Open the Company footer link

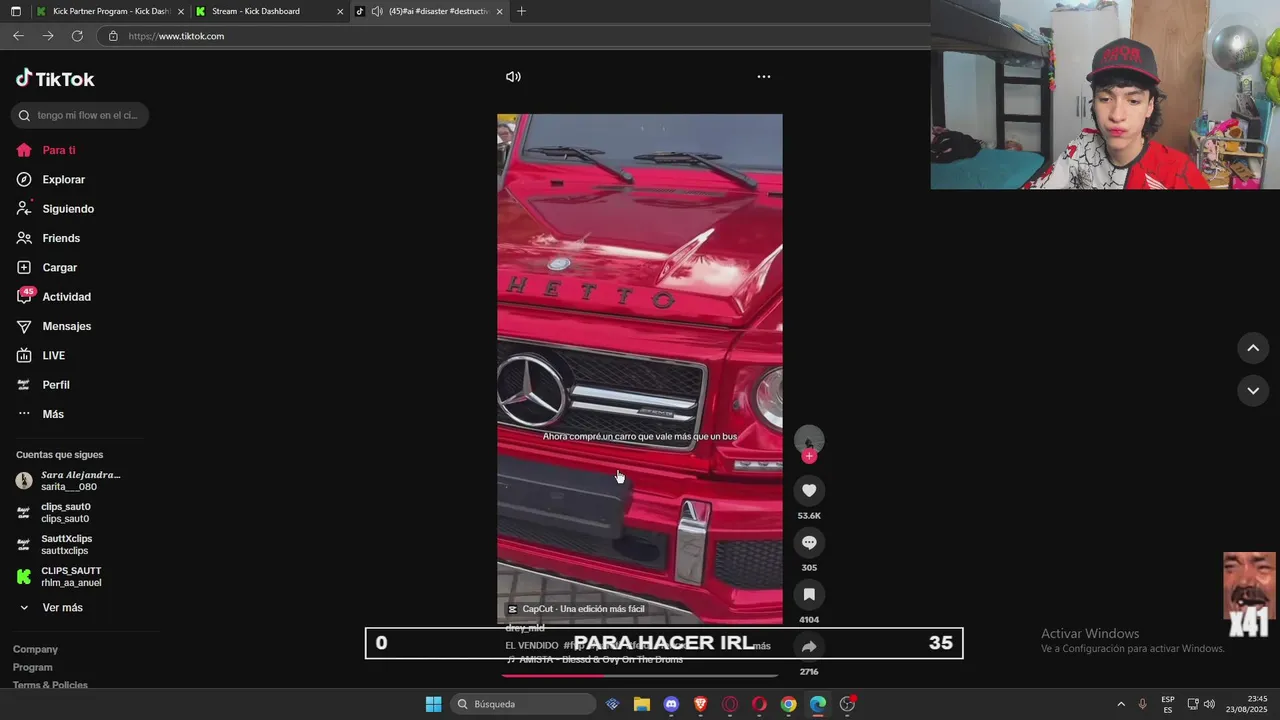click(x=35, y=650)
